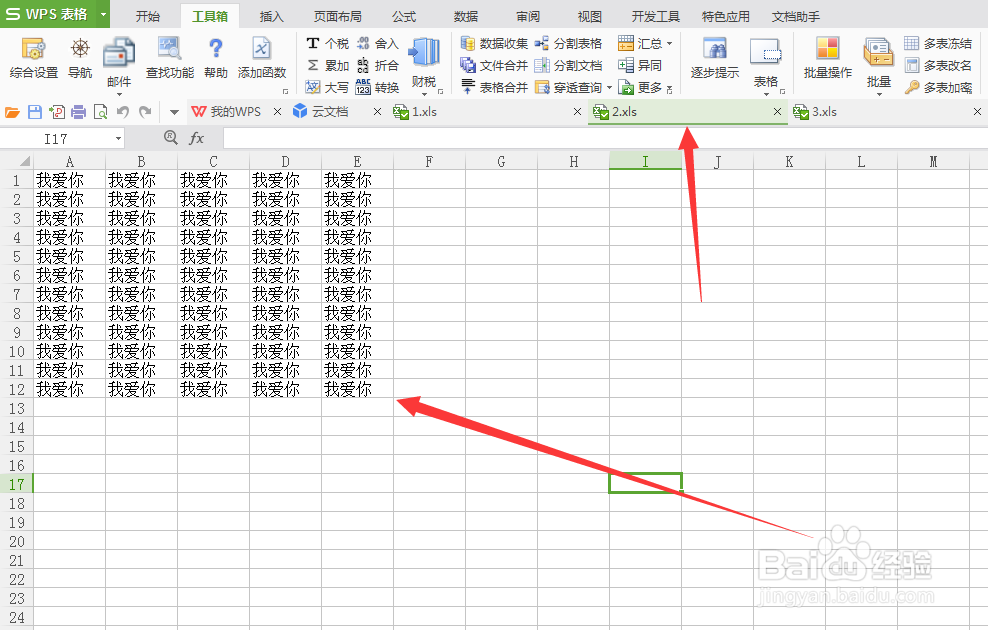Switch to the 视图 ribbon tab
The image size is (988, 630).
[590, 16]
